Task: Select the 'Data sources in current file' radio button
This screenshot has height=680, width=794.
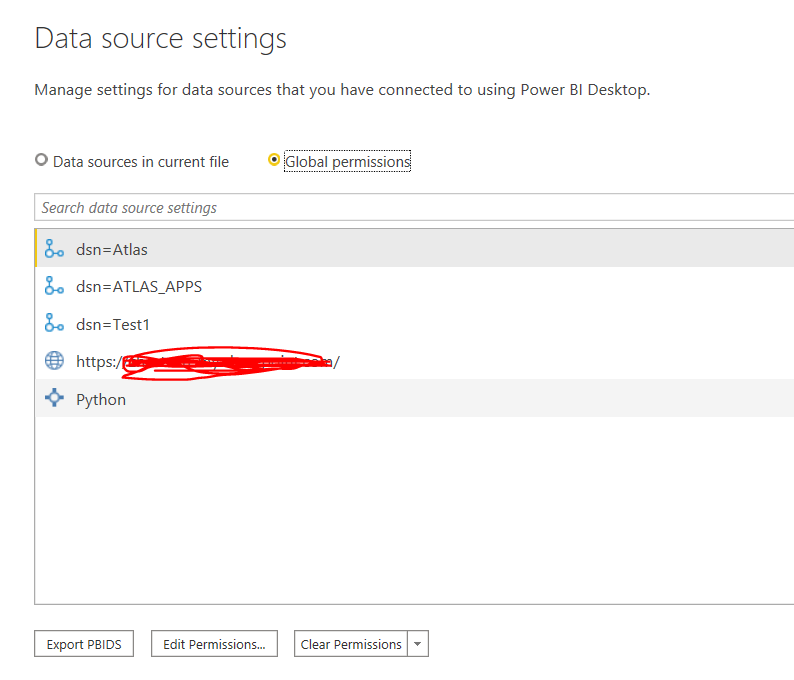Action: click(41, 160)
